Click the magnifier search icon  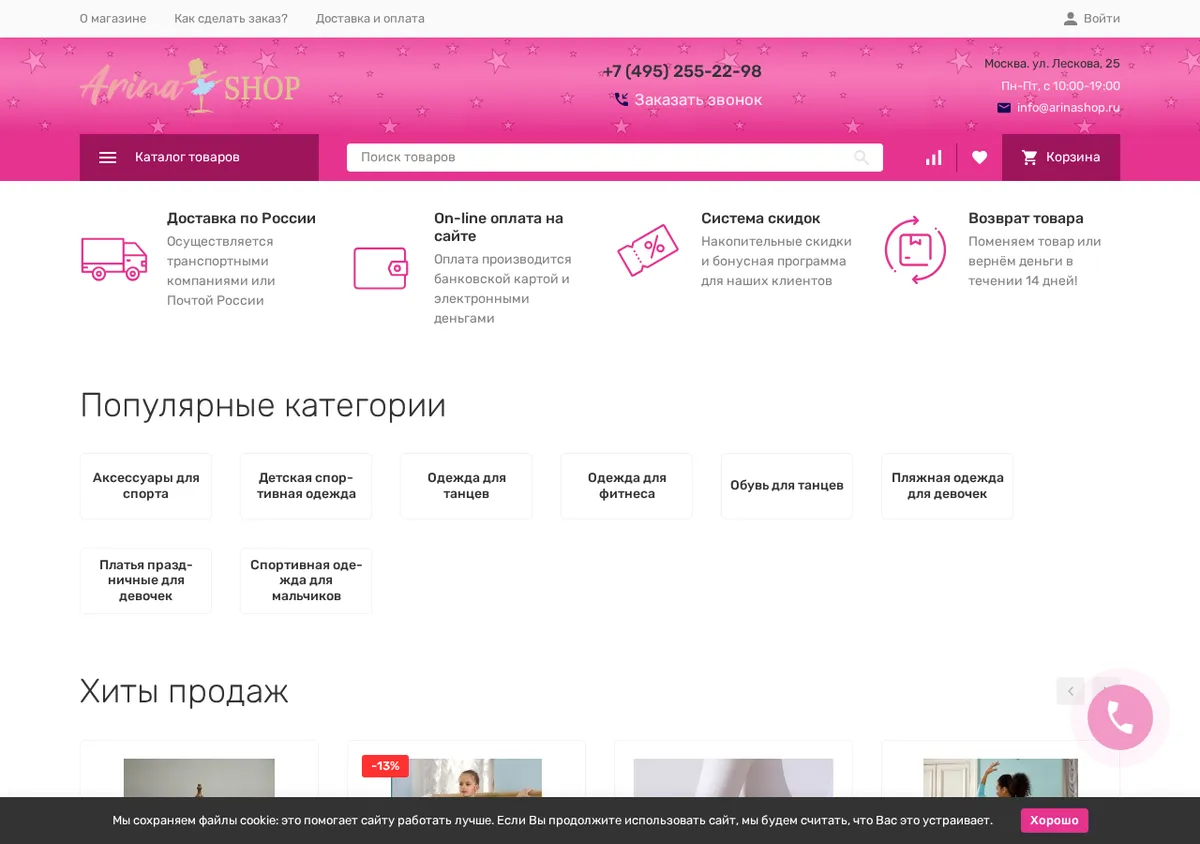click(861, 157)
